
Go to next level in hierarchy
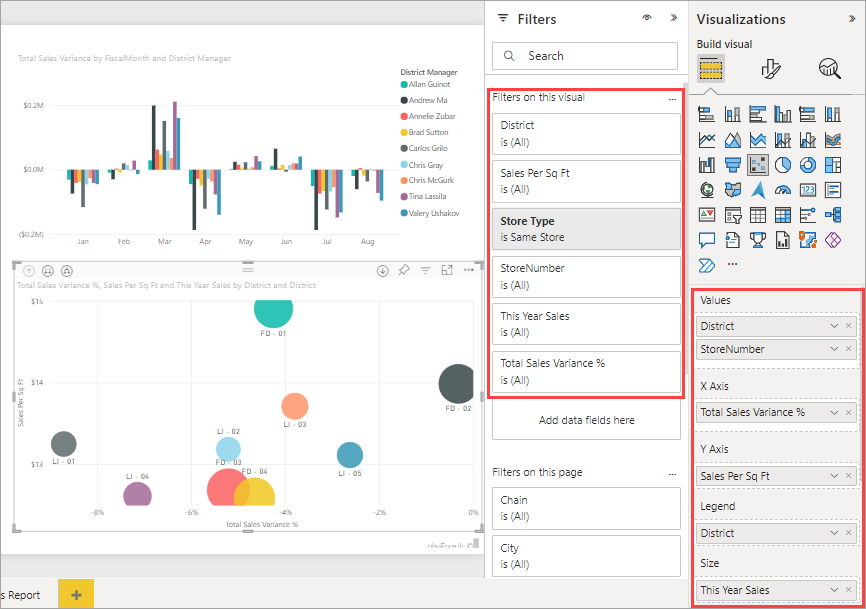48,271
